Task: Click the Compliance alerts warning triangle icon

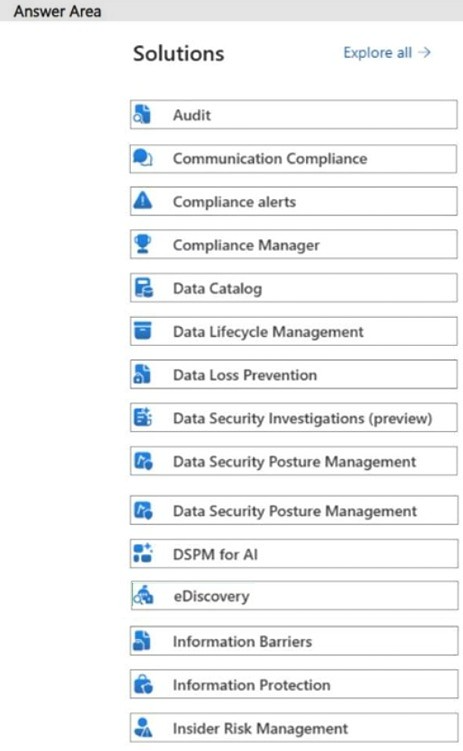Action: coord(143,200)
